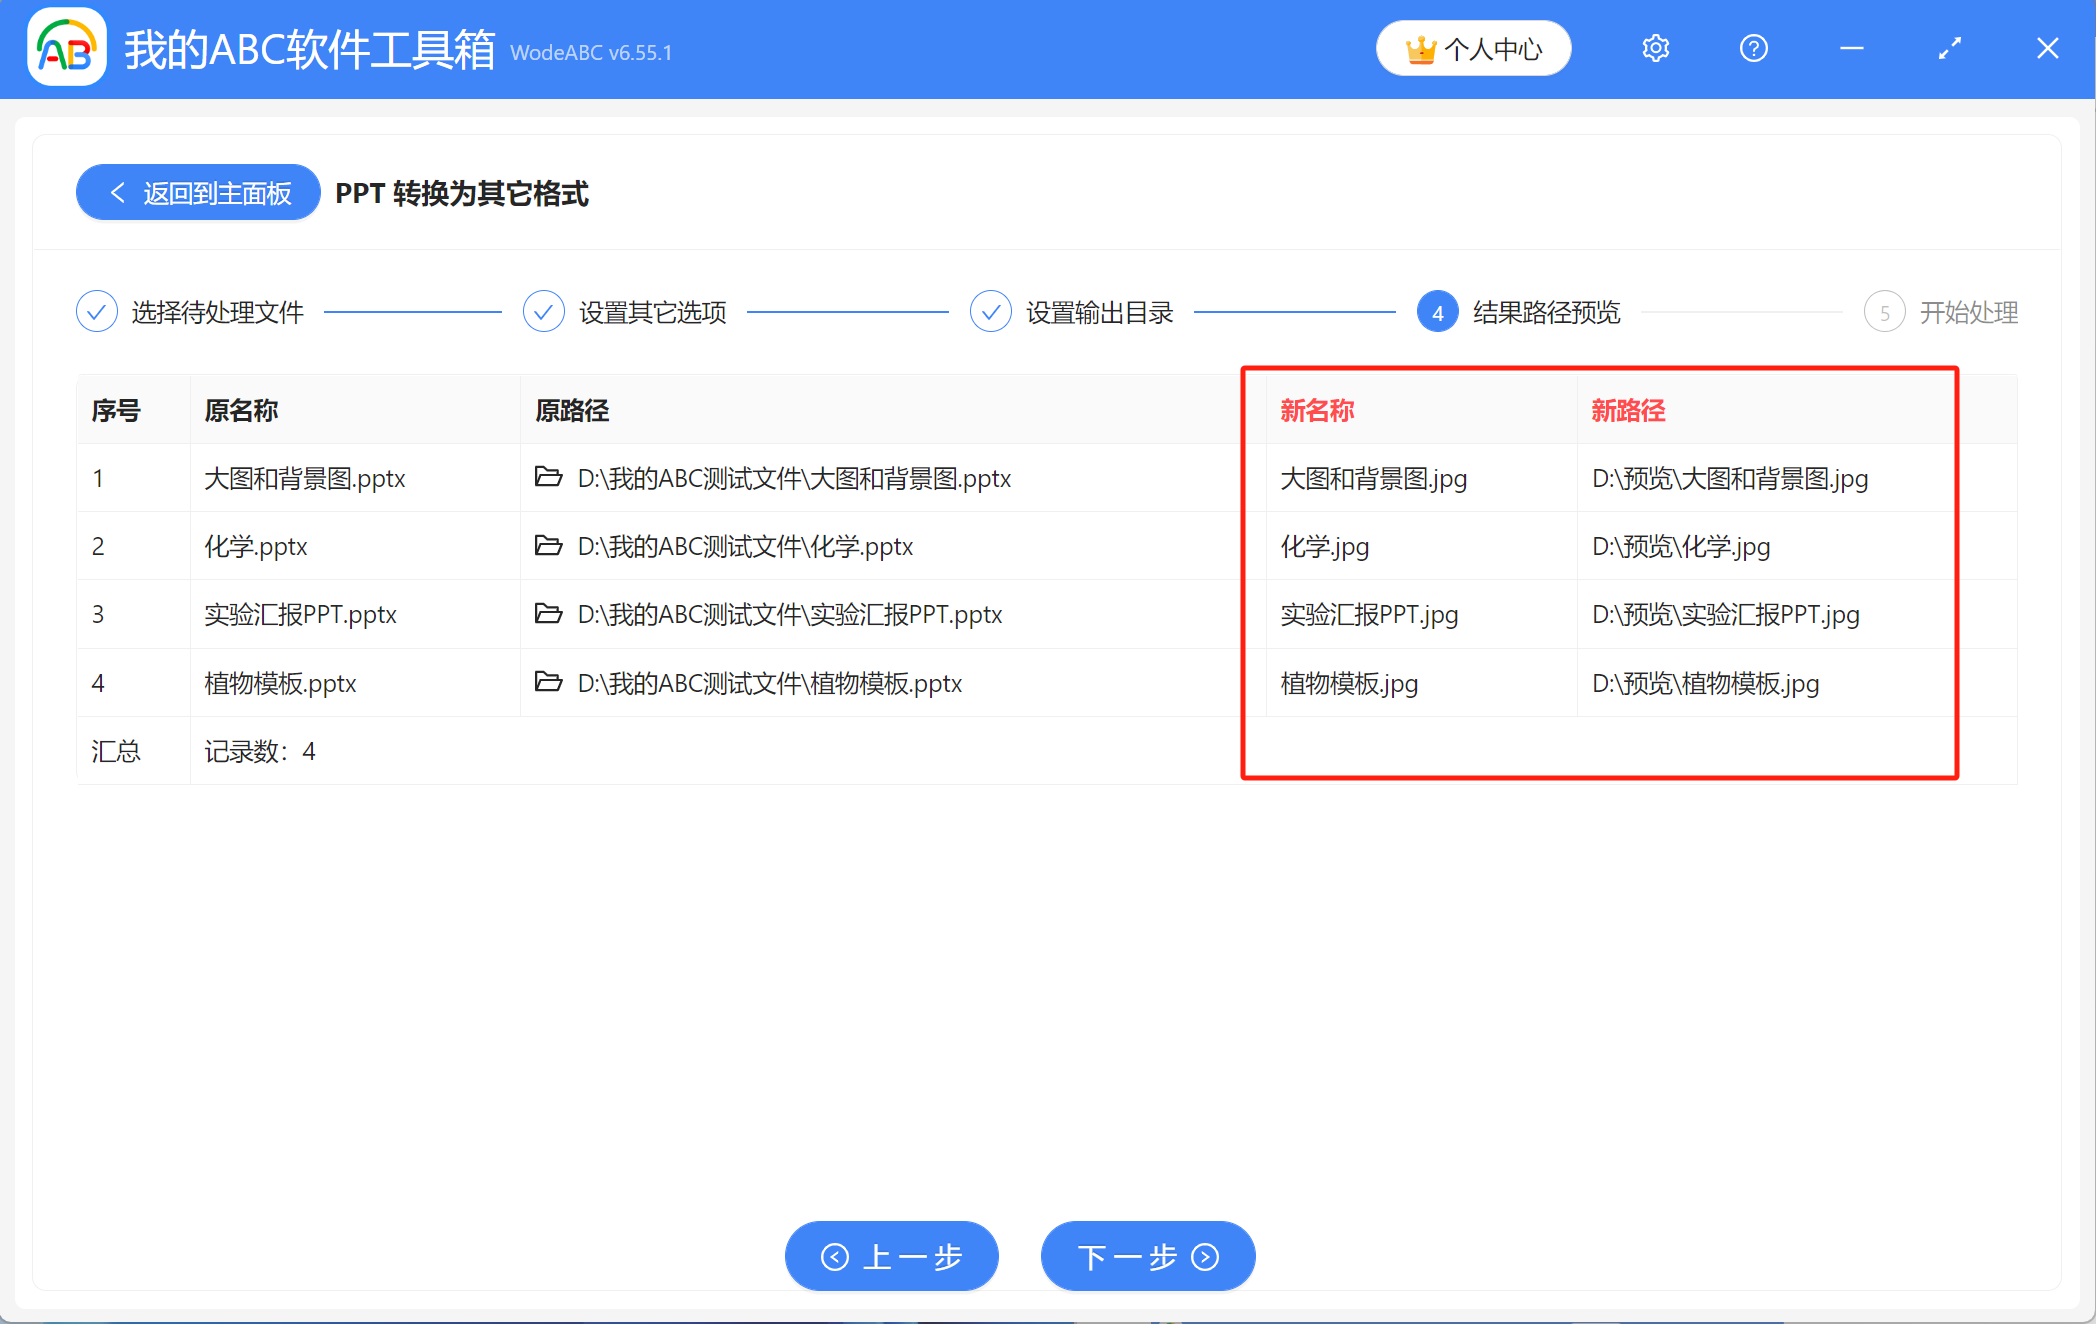Click the grayed 开始处理 step indicator

click(1885, 311)
